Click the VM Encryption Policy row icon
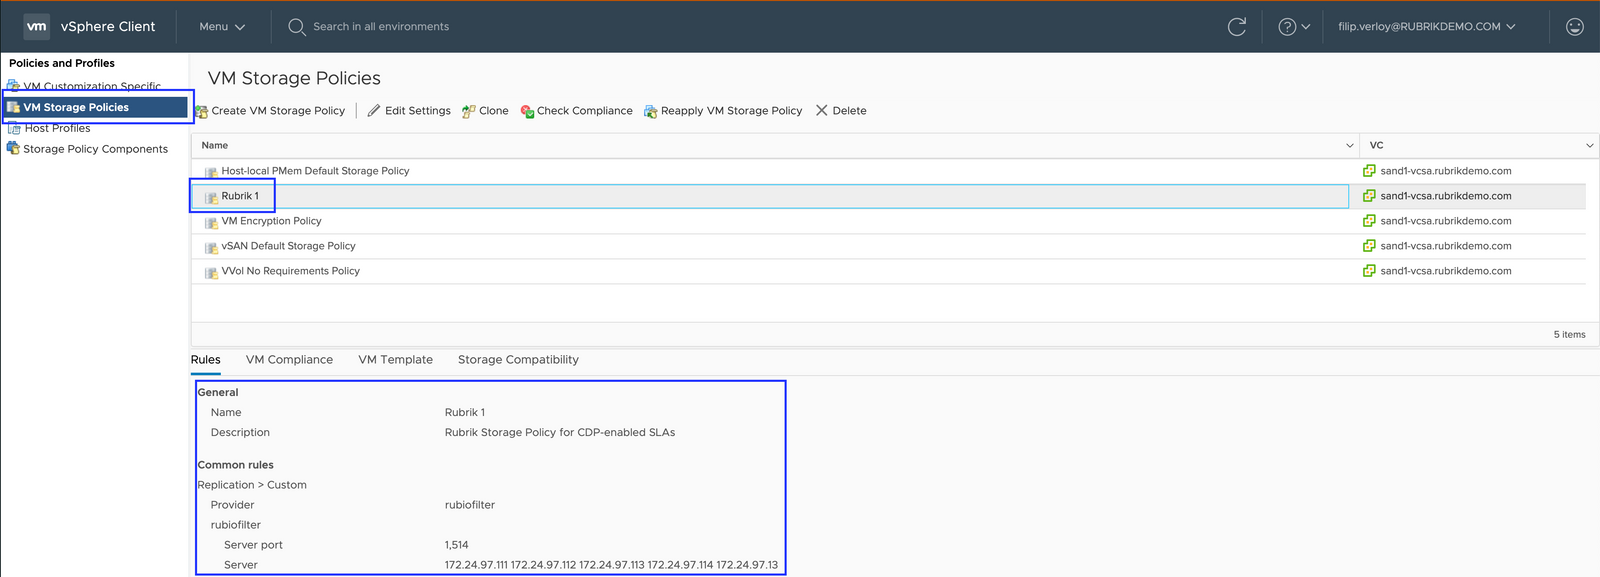Image resolution: width=1600 pixels, height=577 pixels. pyautogui.click(x=211, y=222)
